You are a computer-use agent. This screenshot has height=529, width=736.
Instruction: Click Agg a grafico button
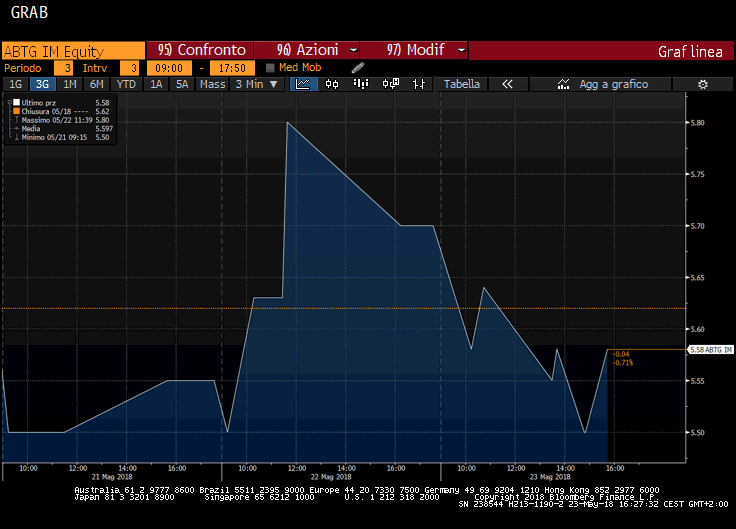click(600, 84)
